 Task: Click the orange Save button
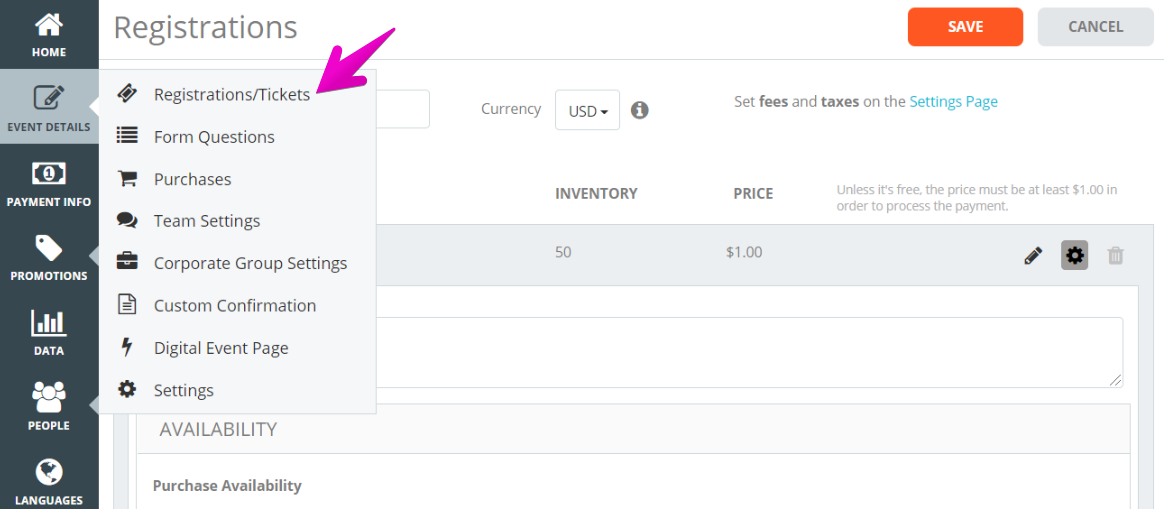[965, 27]
